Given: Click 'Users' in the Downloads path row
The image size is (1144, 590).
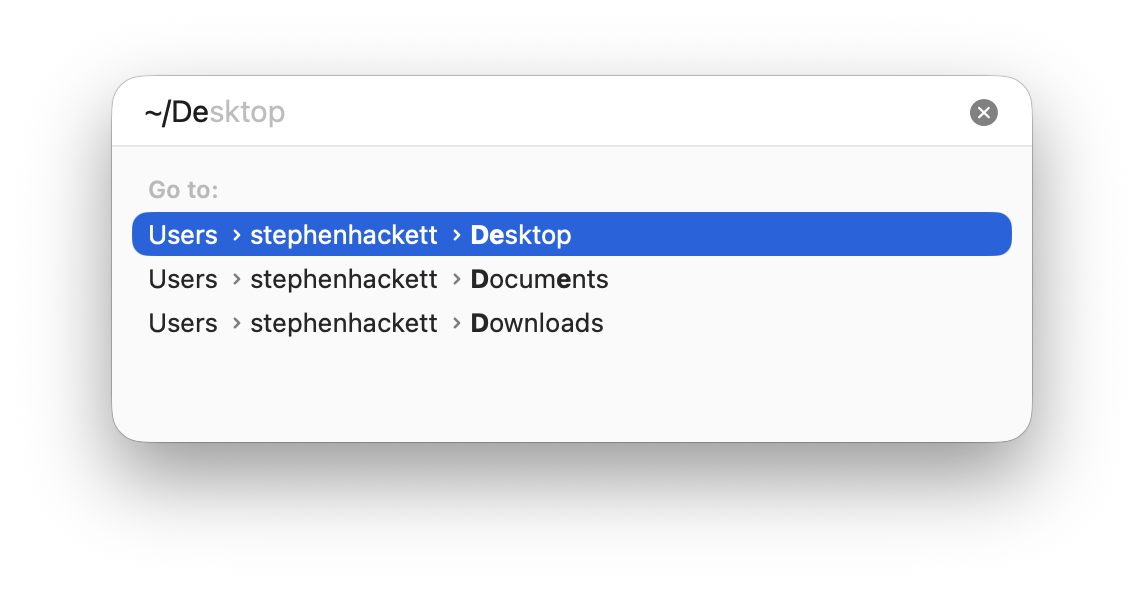Looking at the screenshot, I should click(x=183, y=323).
